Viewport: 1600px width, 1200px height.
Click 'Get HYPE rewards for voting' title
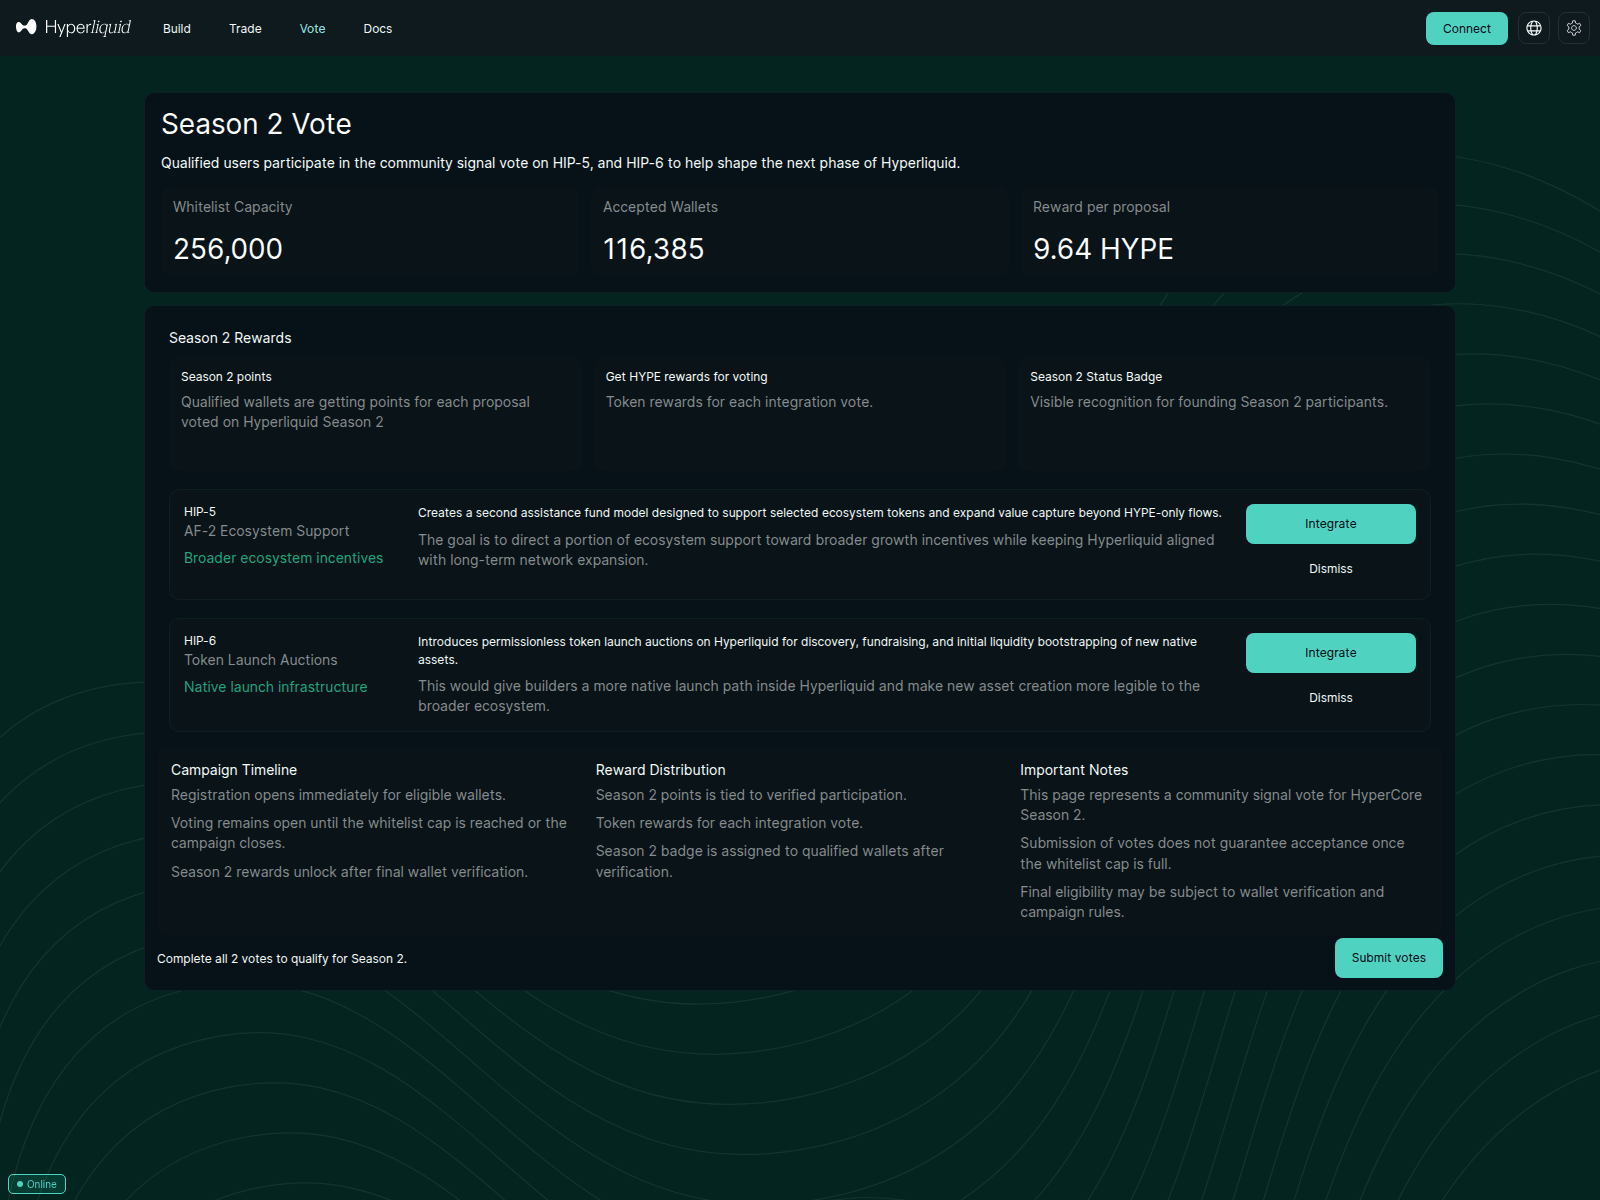click(x=687, y=377)
